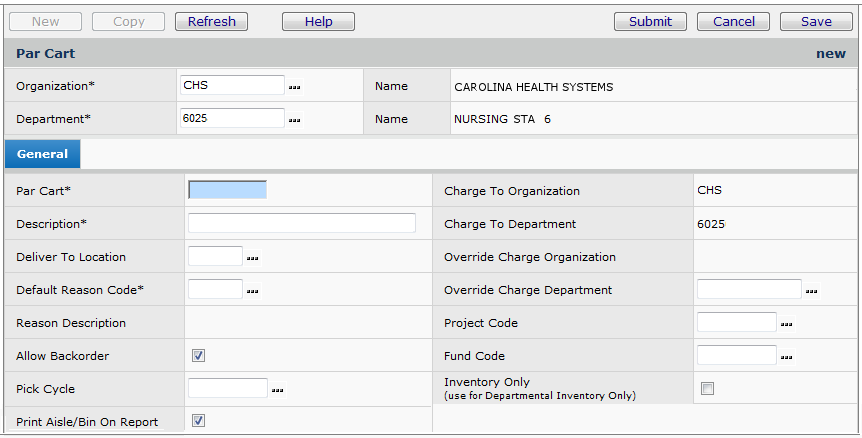Focus the Par Cart input field
This screenshot has width=862, height=438.
[x=227, y=190]
